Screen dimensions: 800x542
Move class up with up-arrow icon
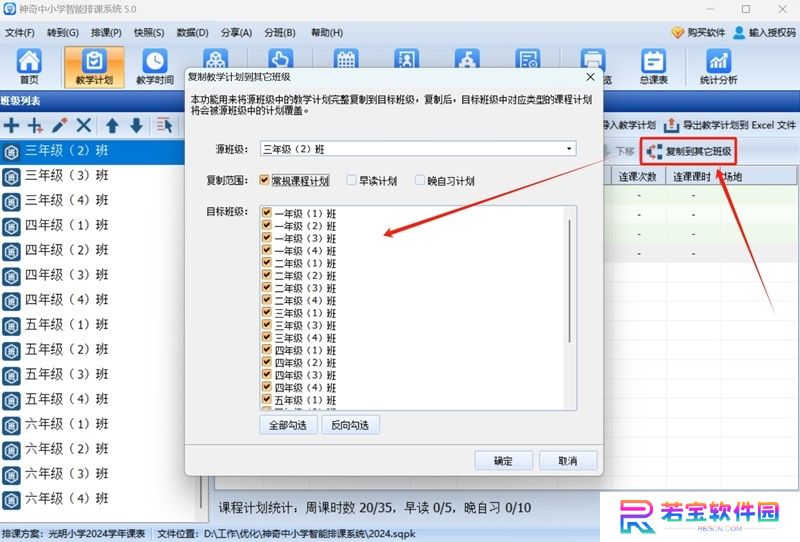112,125
